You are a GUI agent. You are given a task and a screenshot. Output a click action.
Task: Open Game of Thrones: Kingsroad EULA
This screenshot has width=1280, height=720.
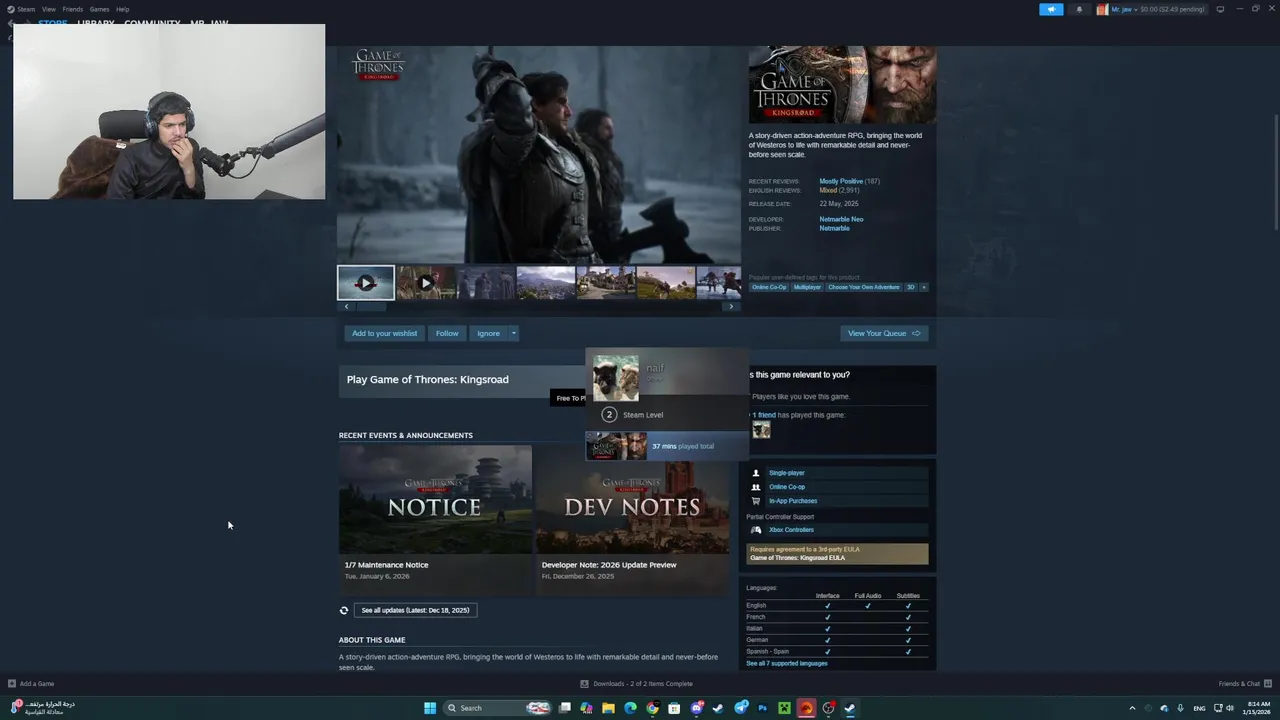click(x=797, y=558)
